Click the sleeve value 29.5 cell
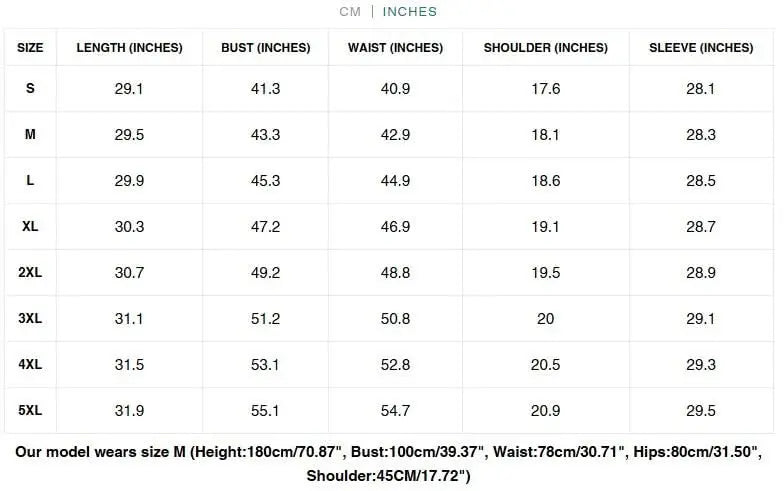 (701, 411)
